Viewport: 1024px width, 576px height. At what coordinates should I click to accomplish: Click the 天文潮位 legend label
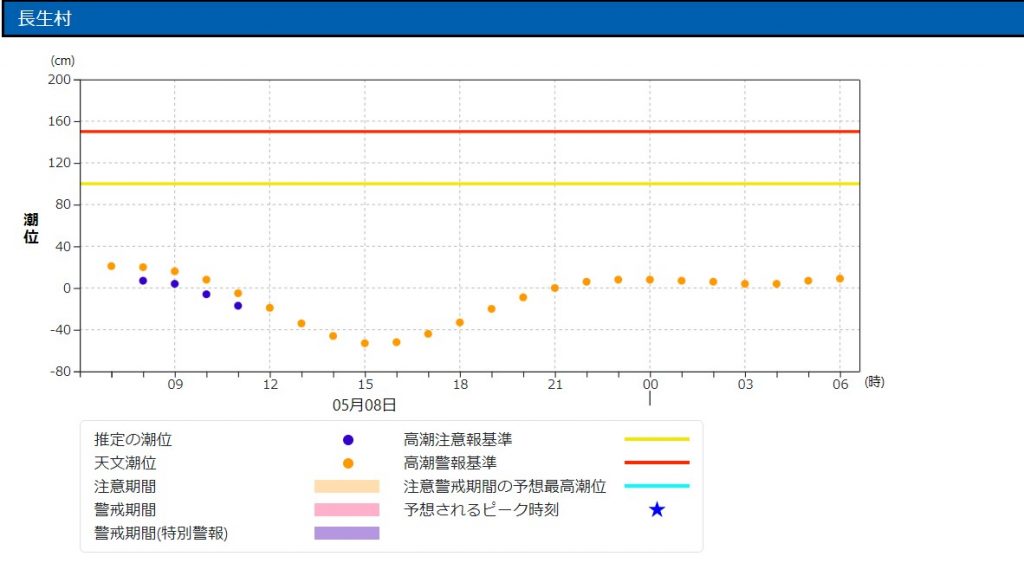[x=125, y=463]
